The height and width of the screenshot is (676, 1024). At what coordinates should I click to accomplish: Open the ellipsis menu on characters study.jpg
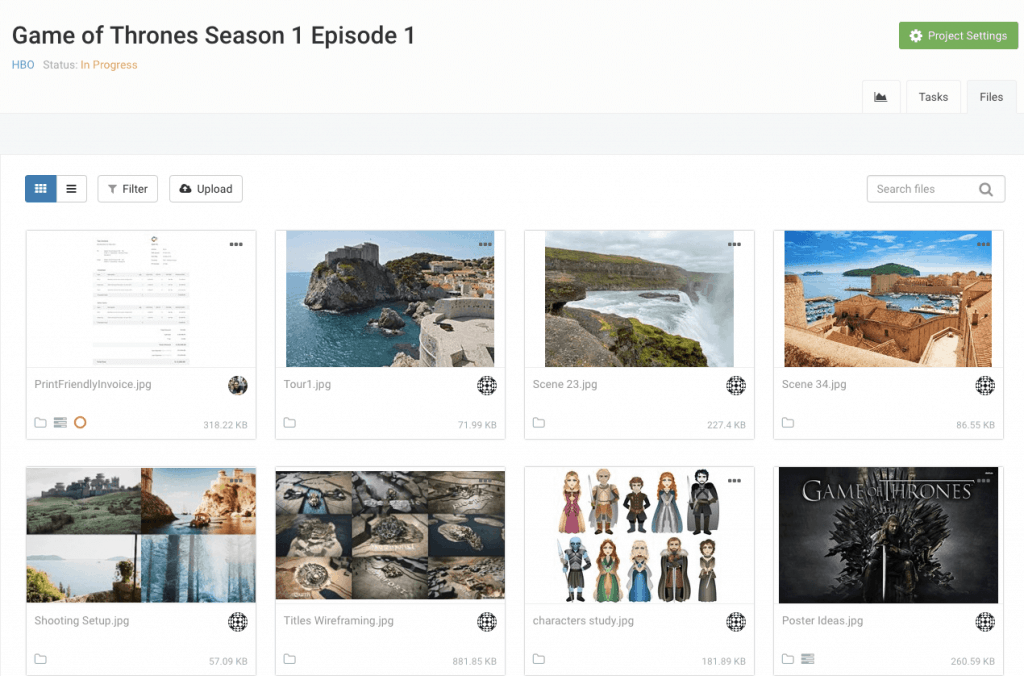pos(733,480)
